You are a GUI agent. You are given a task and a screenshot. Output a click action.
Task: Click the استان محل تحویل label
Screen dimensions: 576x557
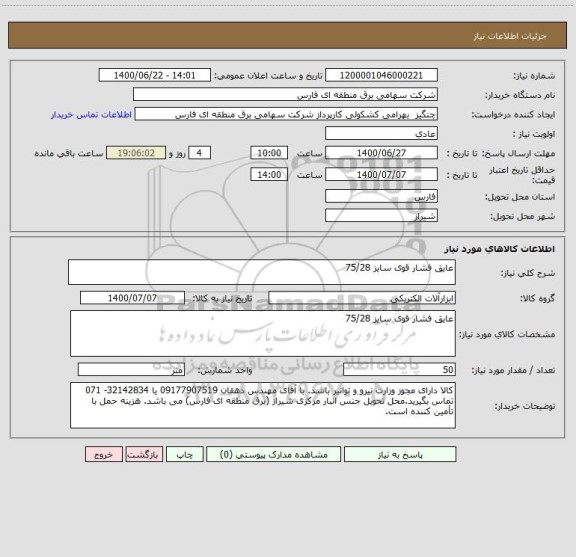click(520, 197)
